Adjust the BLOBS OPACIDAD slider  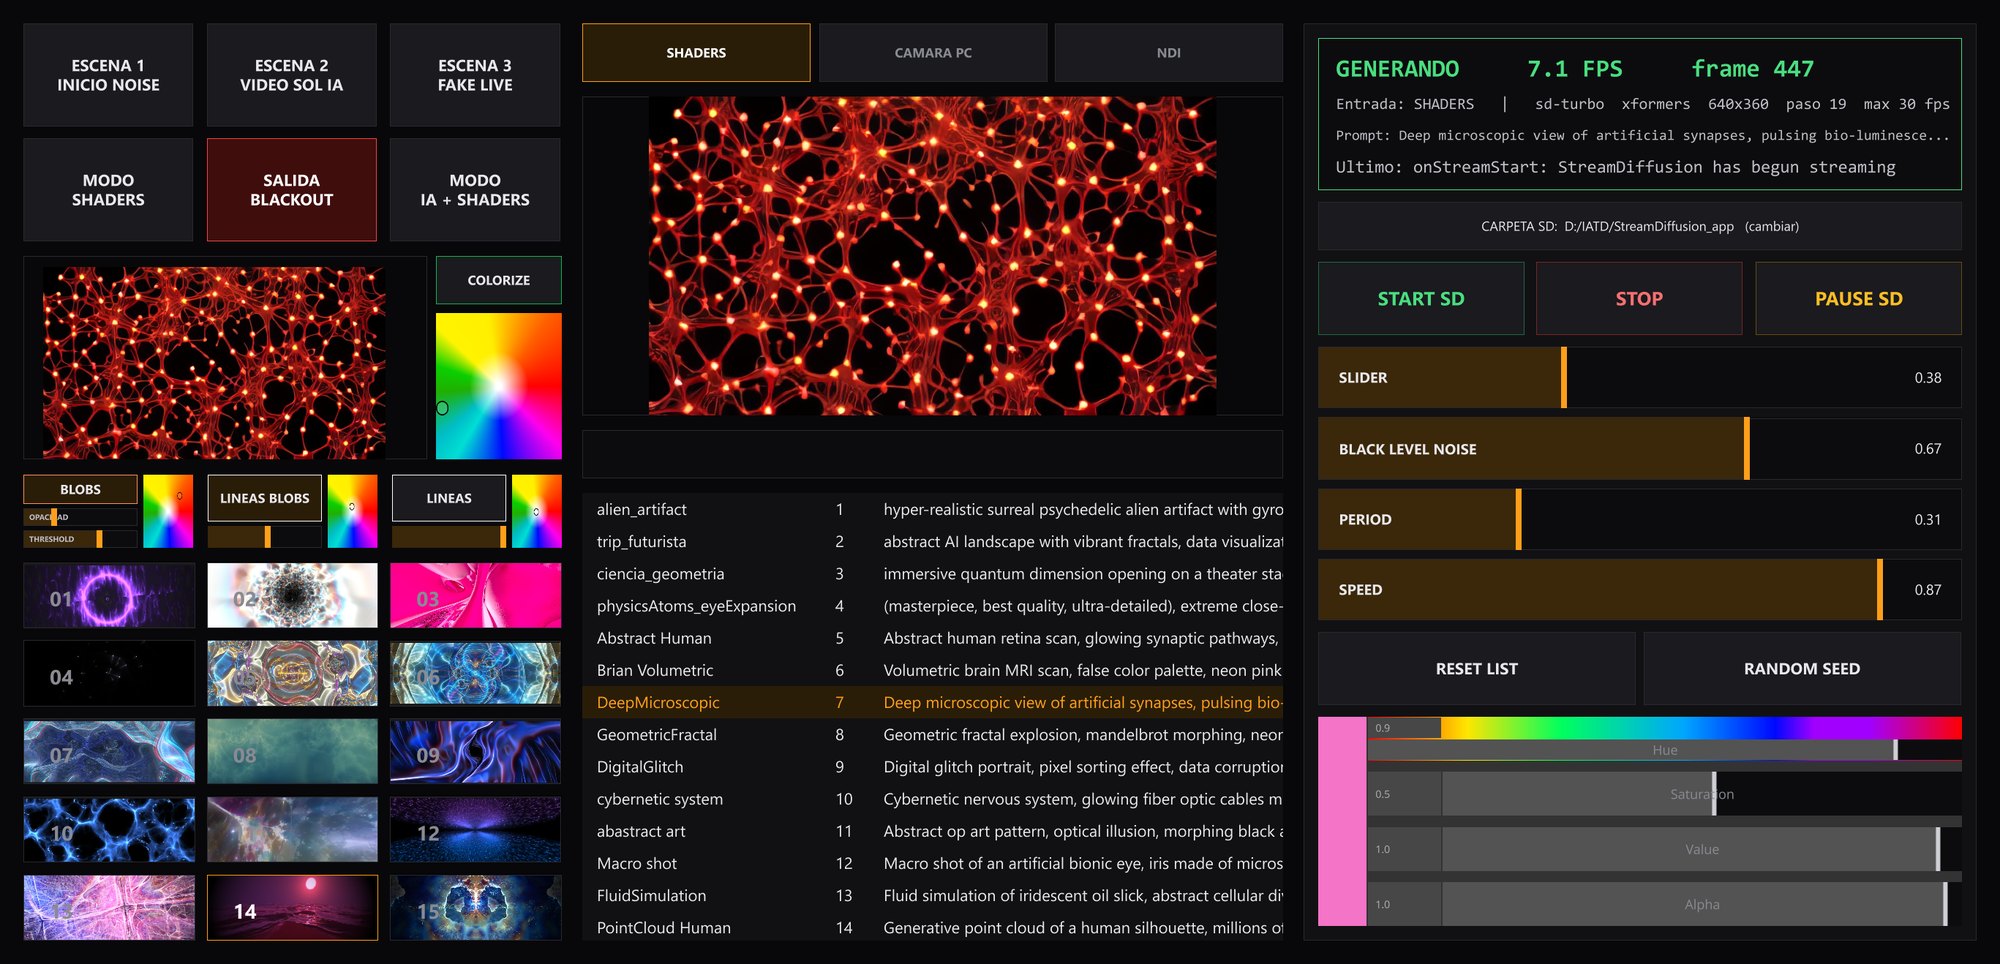[80, 517]
